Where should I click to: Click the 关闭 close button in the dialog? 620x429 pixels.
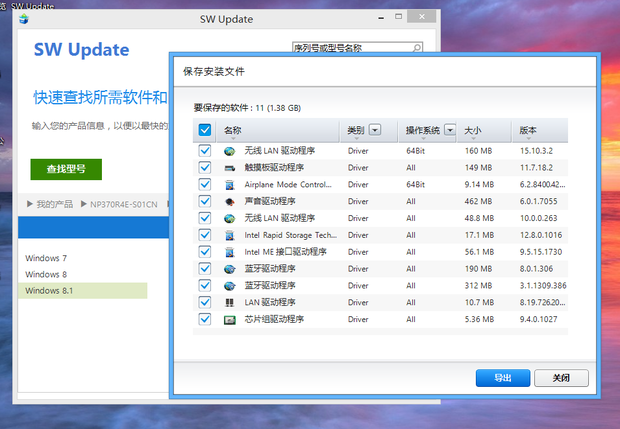pyautogui.click(x=561, y=378)
